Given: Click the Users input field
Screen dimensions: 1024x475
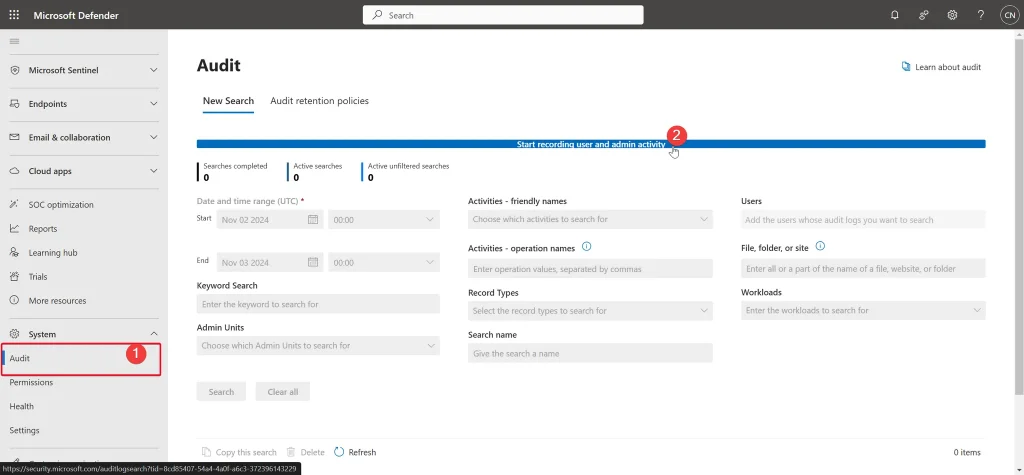Looking at the screenshot, I should (x=863, y=220).
